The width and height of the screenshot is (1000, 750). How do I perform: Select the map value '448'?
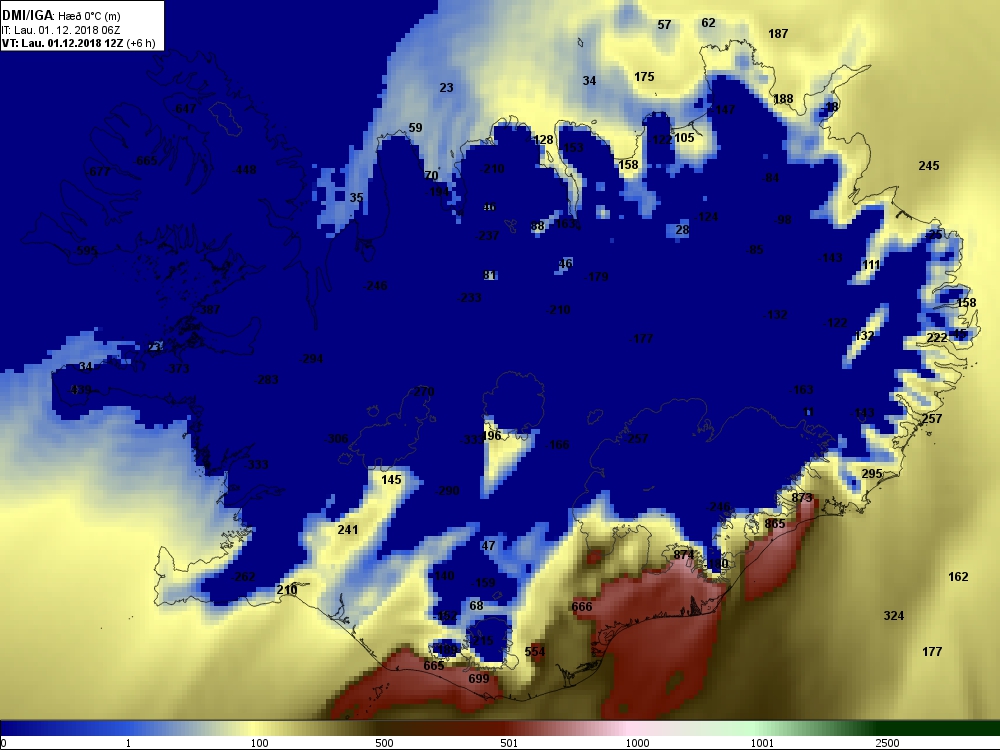246,170
